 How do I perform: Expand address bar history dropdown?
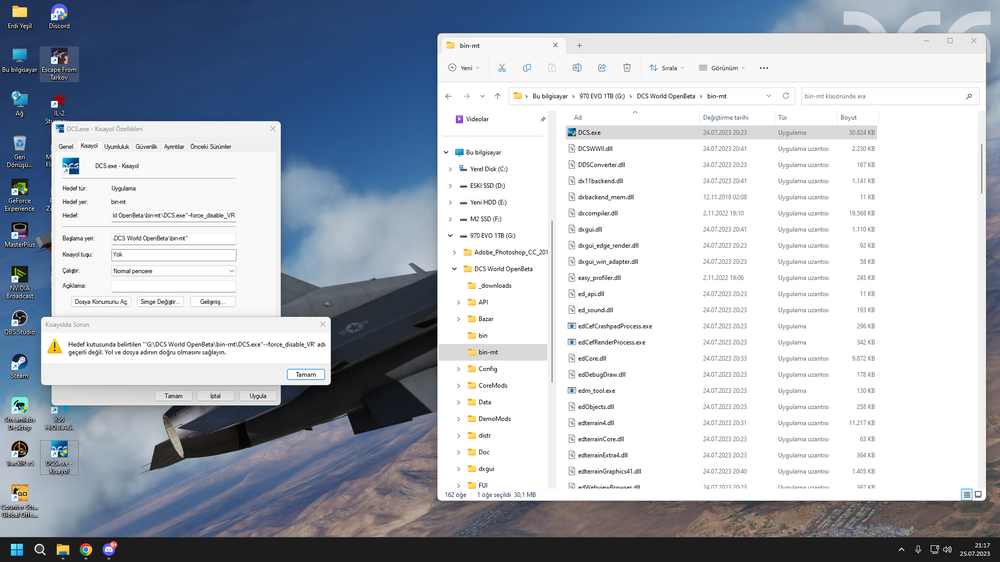[768, 96]
